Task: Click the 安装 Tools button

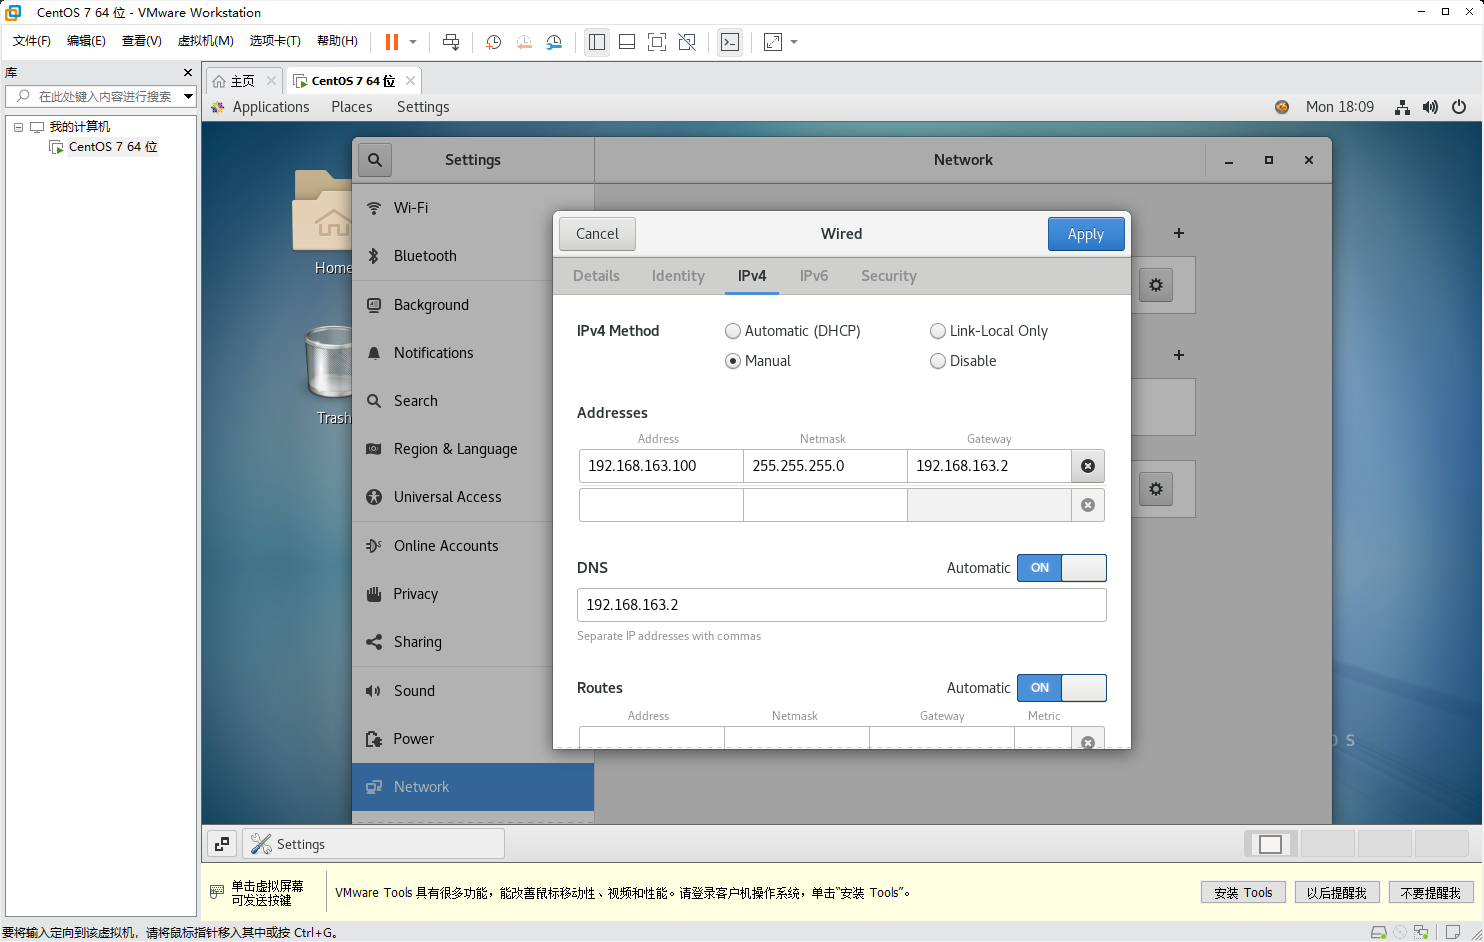Action: tap(1243, 893)
